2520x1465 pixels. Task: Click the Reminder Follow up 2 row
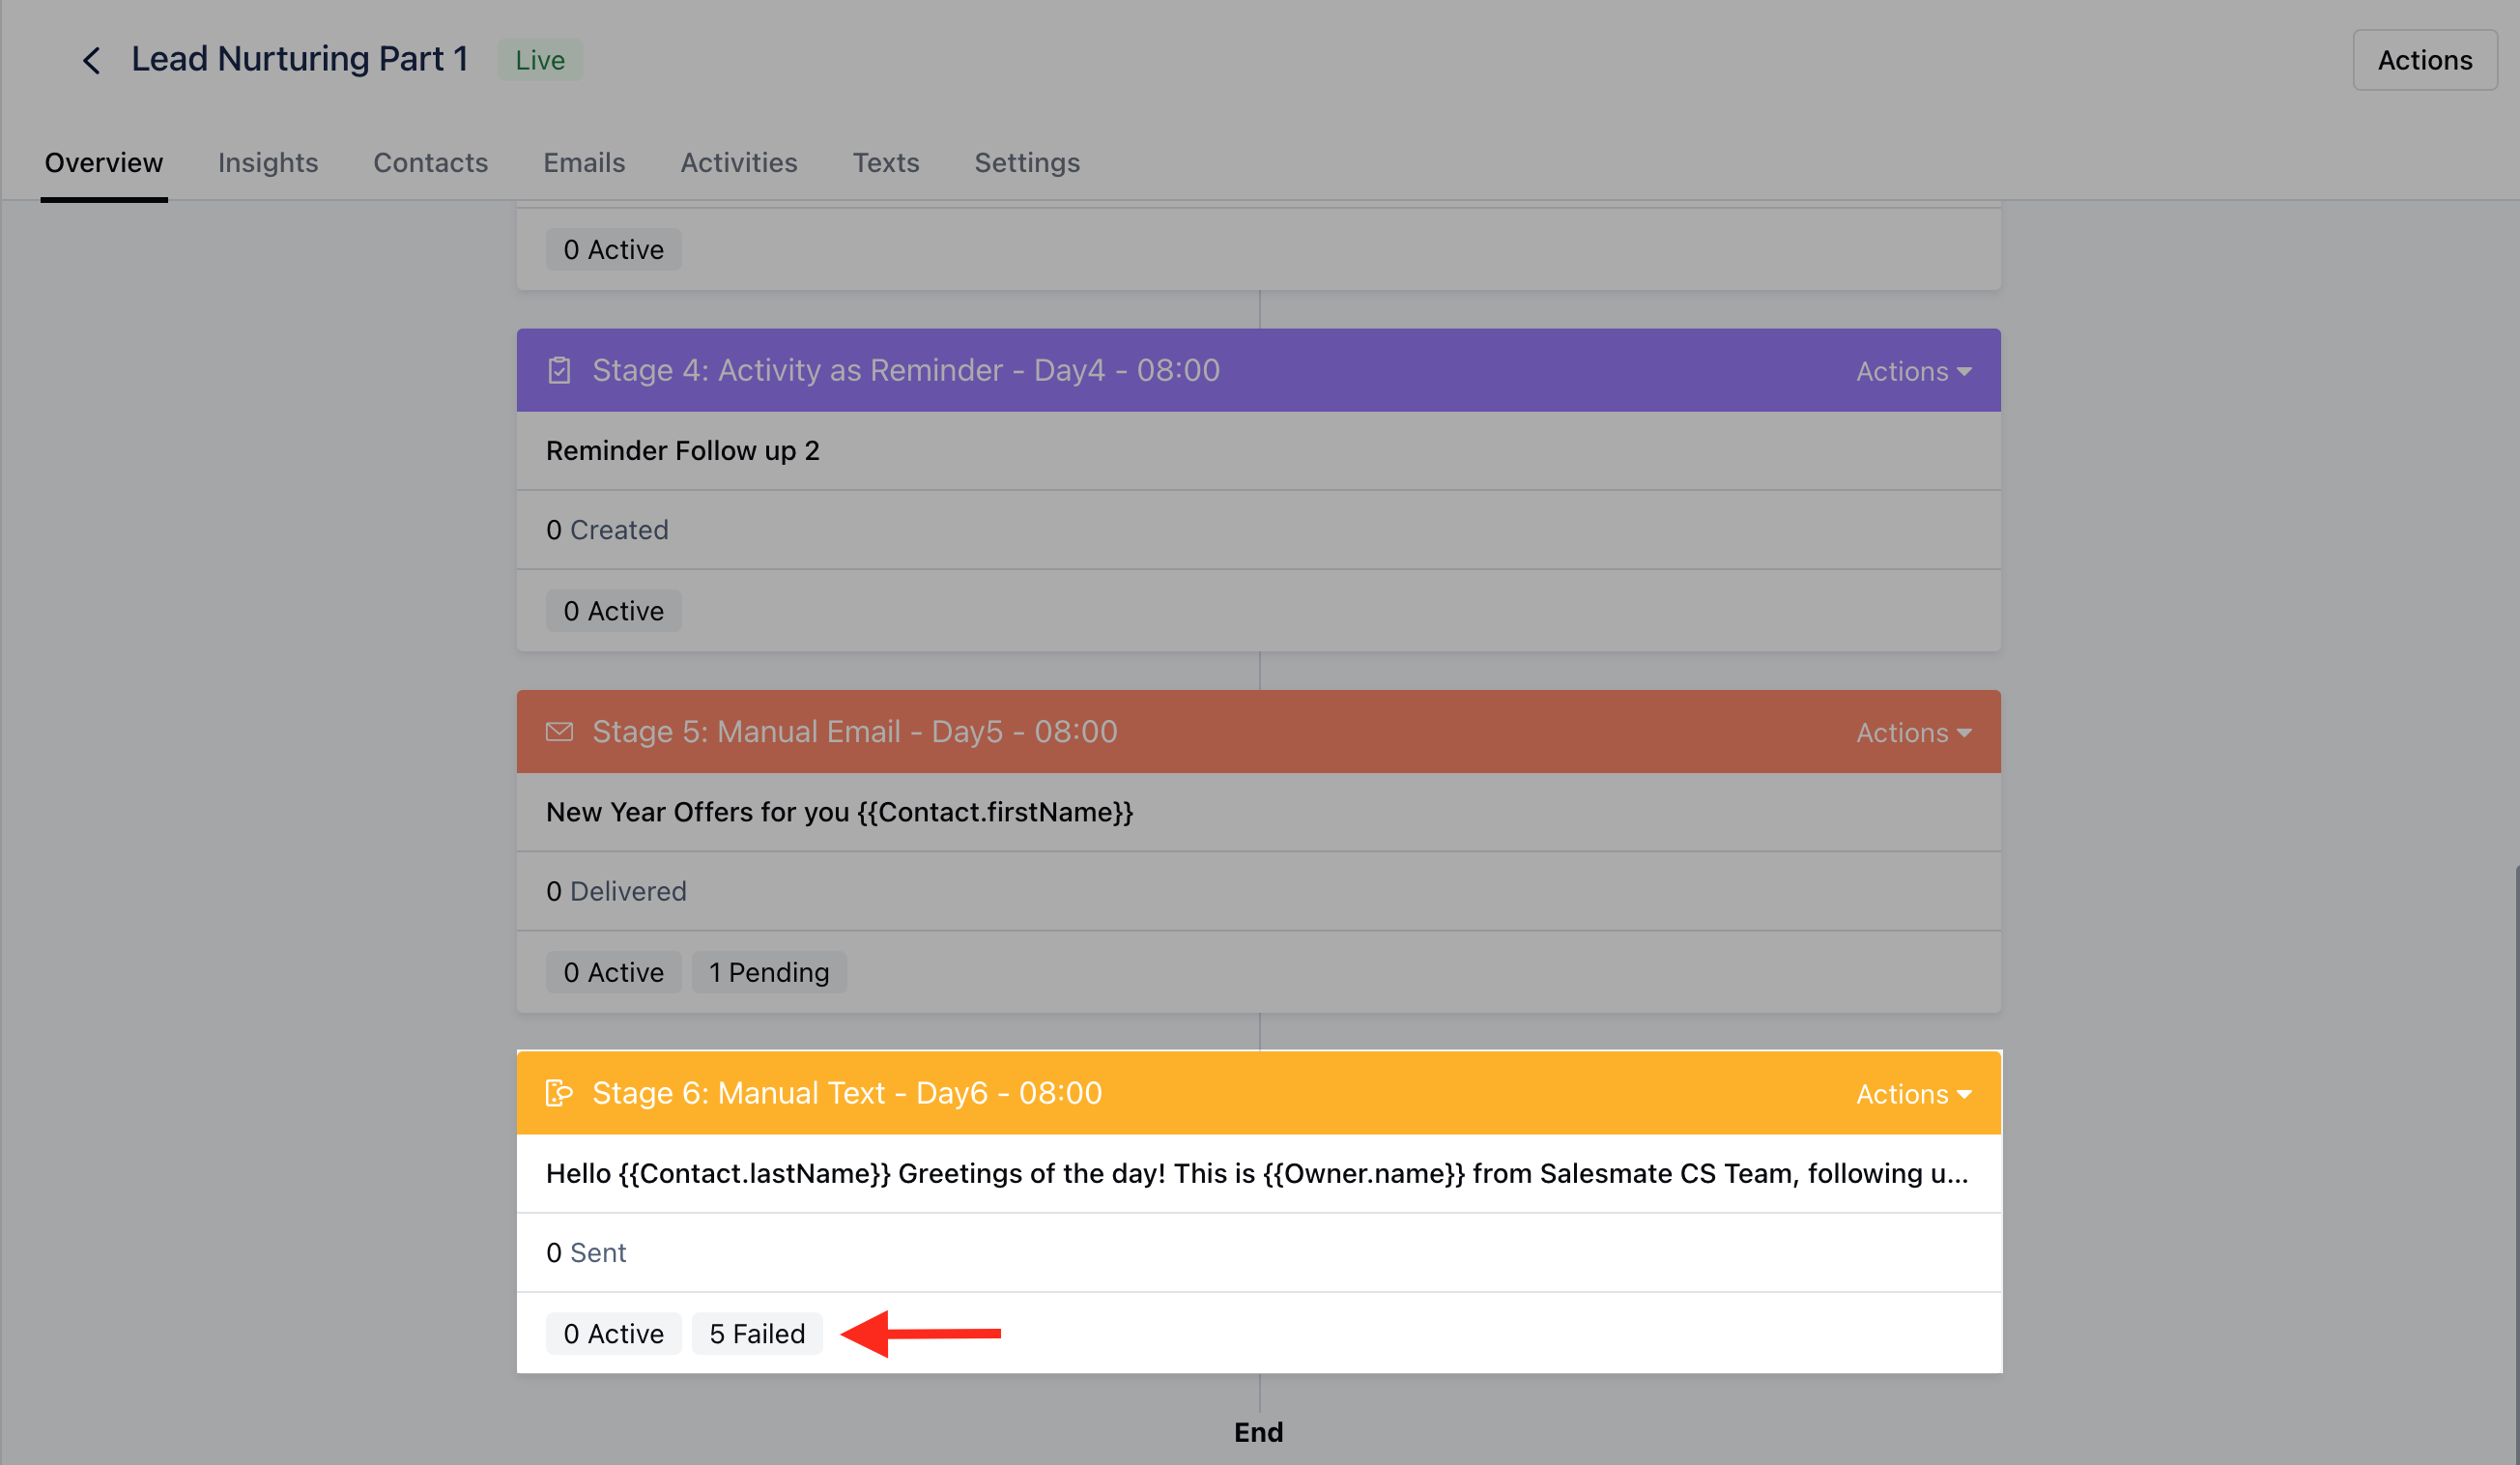click(x=1258, y=451)
